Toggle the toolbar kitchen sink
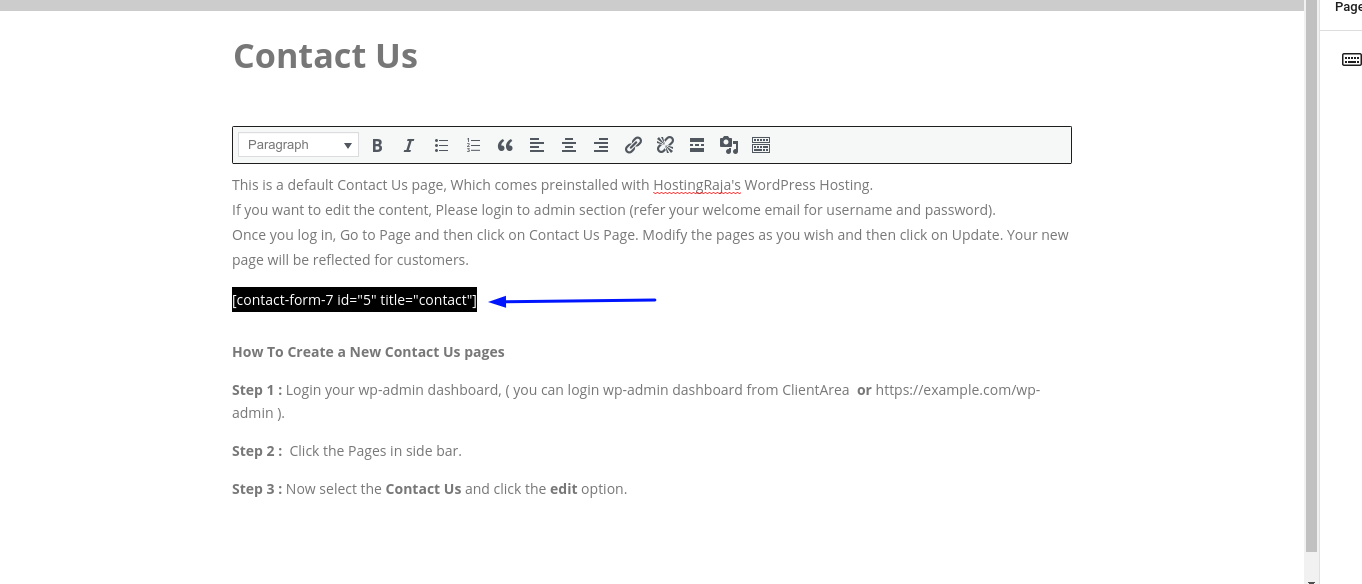This screenshot has width=1362, height=584. pos(761,146)
